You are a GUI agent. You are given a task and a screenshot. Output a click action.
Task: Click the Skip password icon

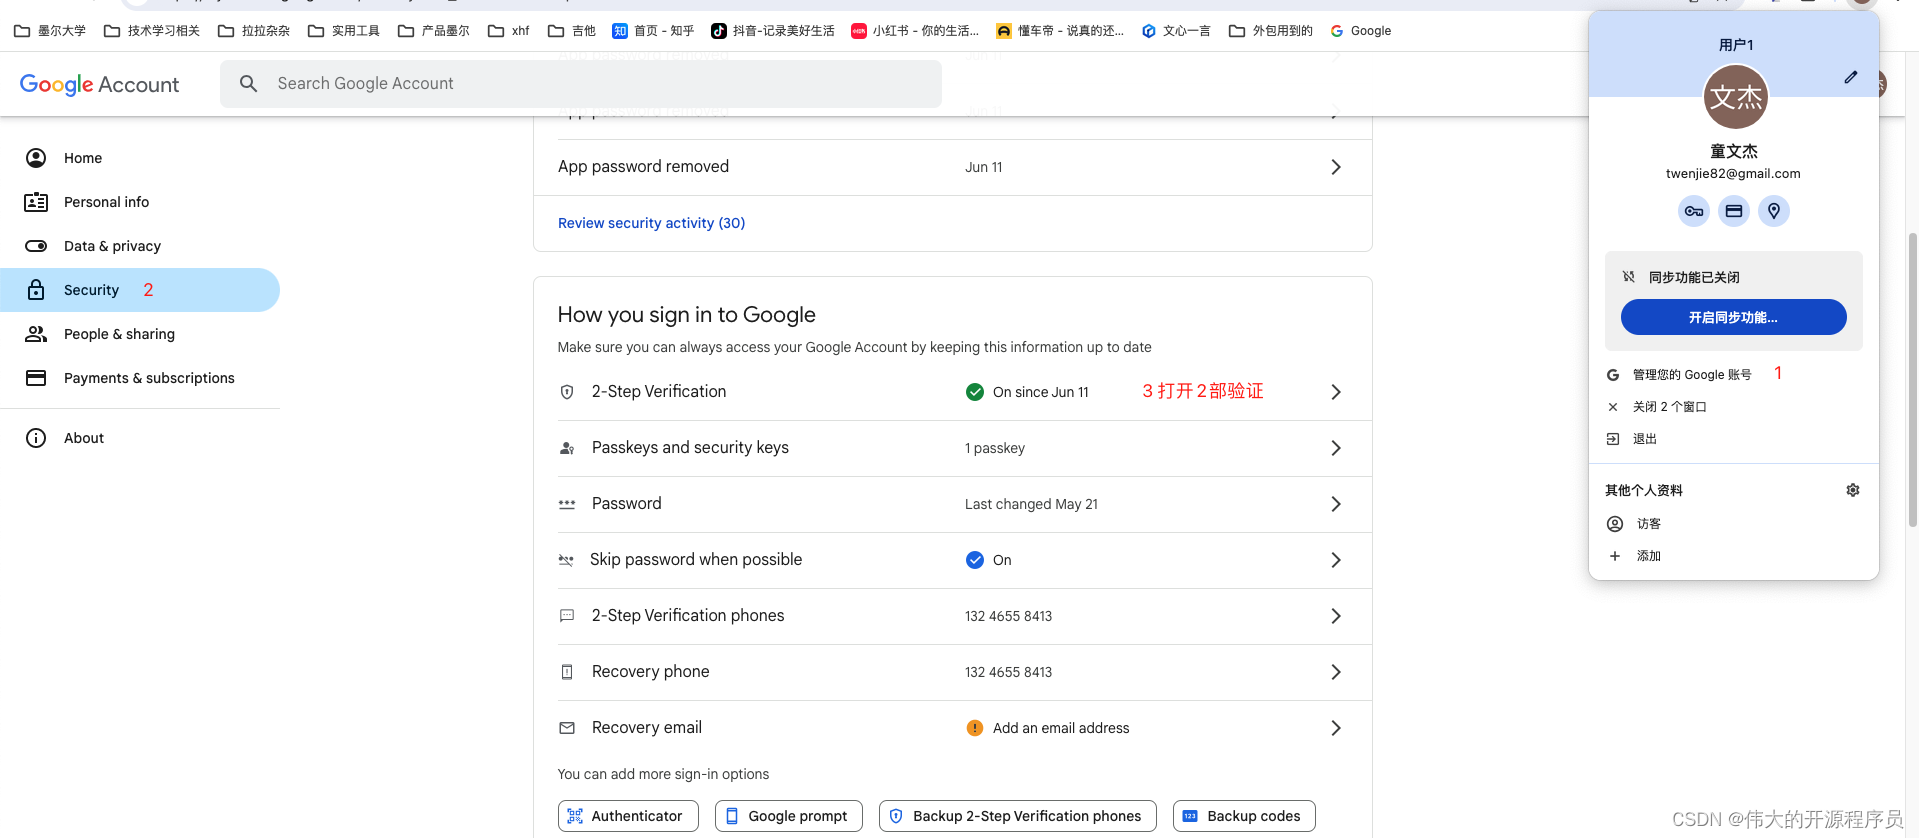click(x=566, y=560)
